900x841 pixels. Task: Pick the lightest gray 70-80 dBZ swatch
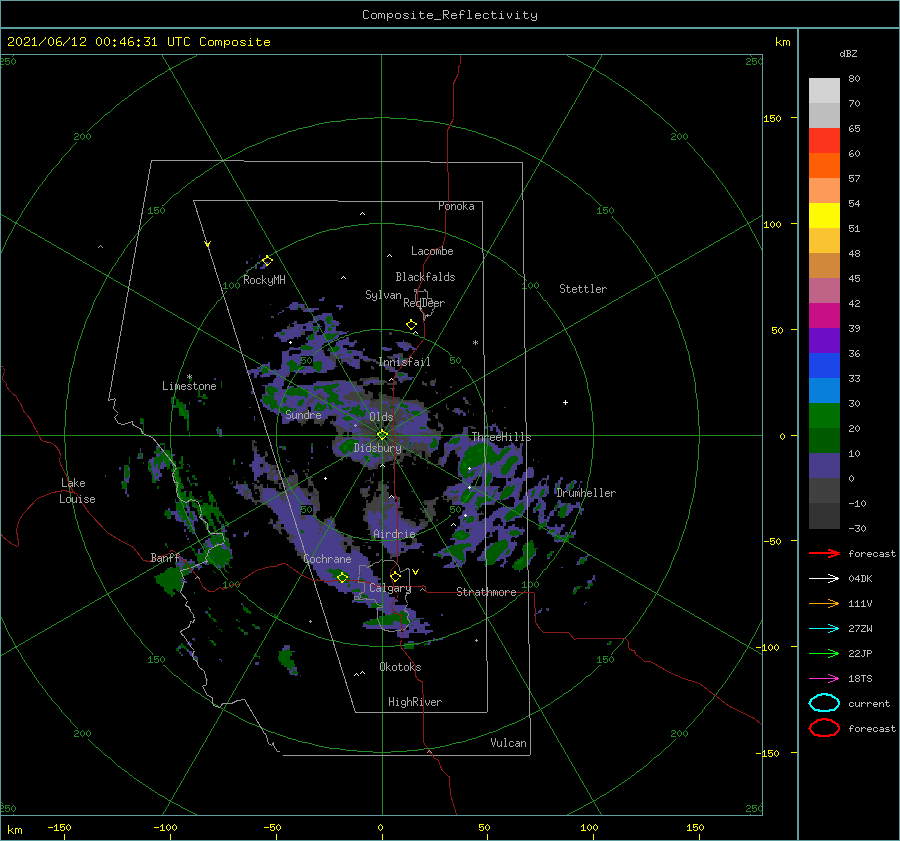[x=824, y=91]
